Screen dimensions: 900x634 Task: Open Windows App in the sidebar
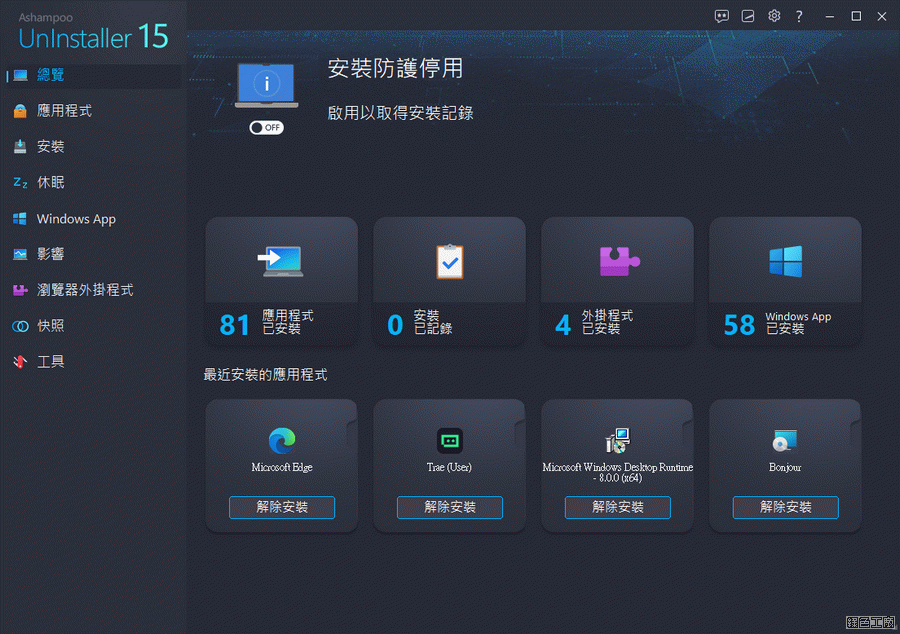76,219
